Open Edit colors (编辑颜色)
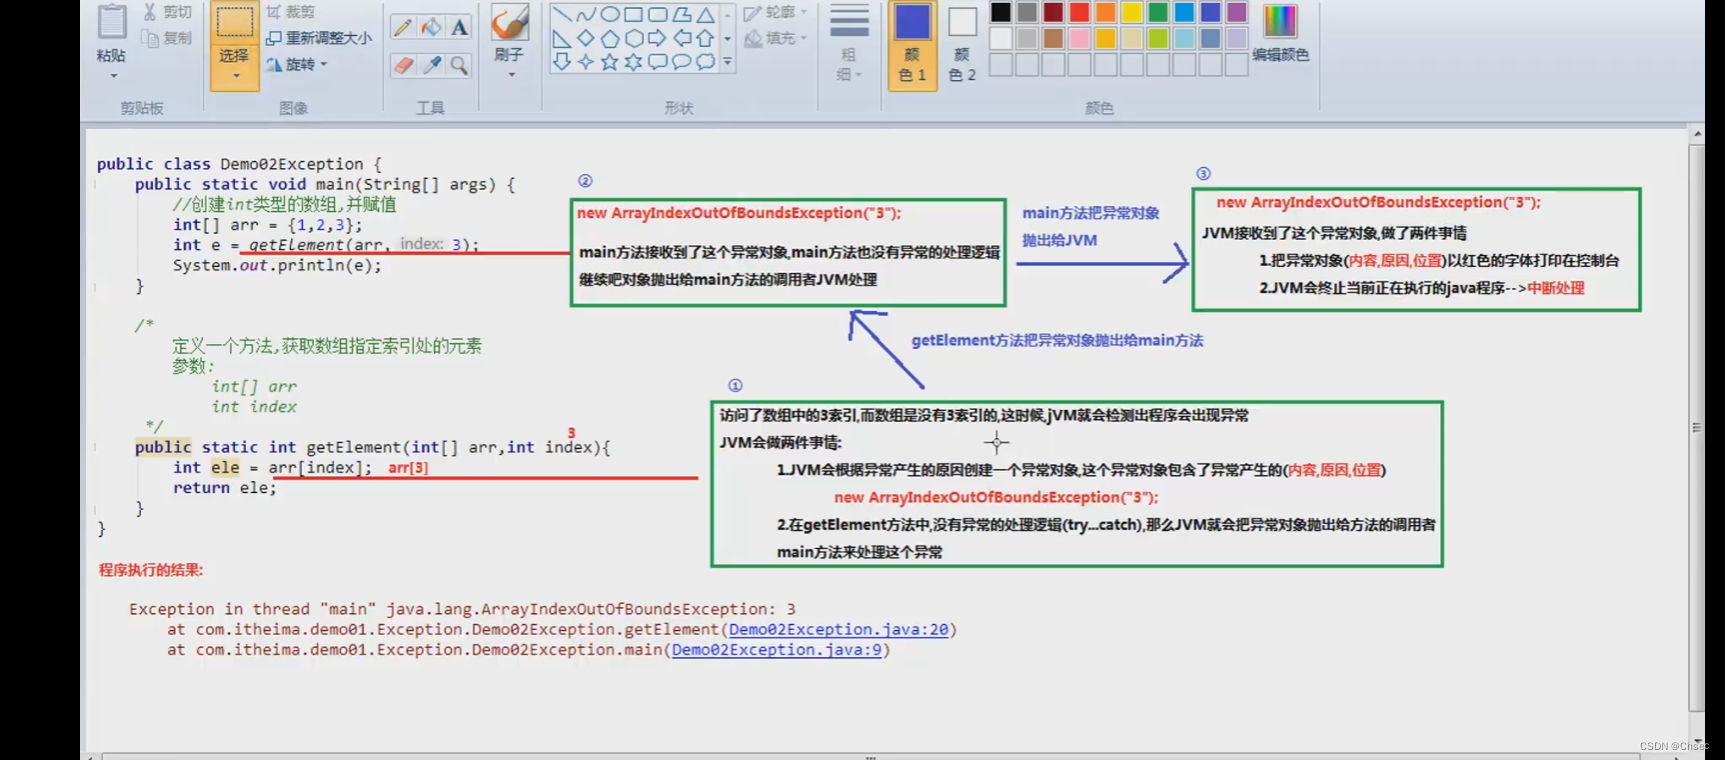The width and height of the screenshot is (1725, 760). tap(1280, 34)
